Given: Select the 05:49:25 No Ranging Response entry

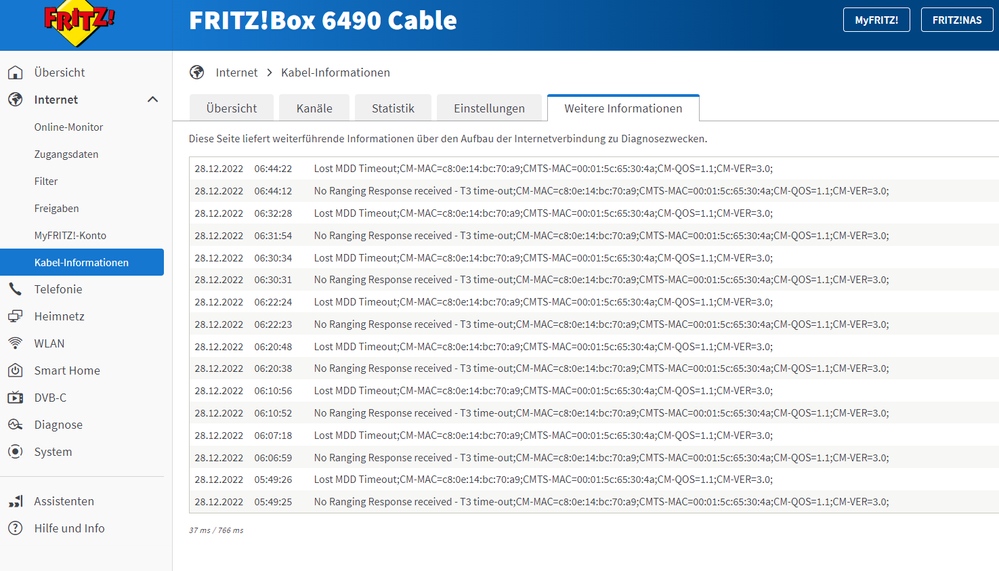Looking at the screenshot, I should [594, 502].
